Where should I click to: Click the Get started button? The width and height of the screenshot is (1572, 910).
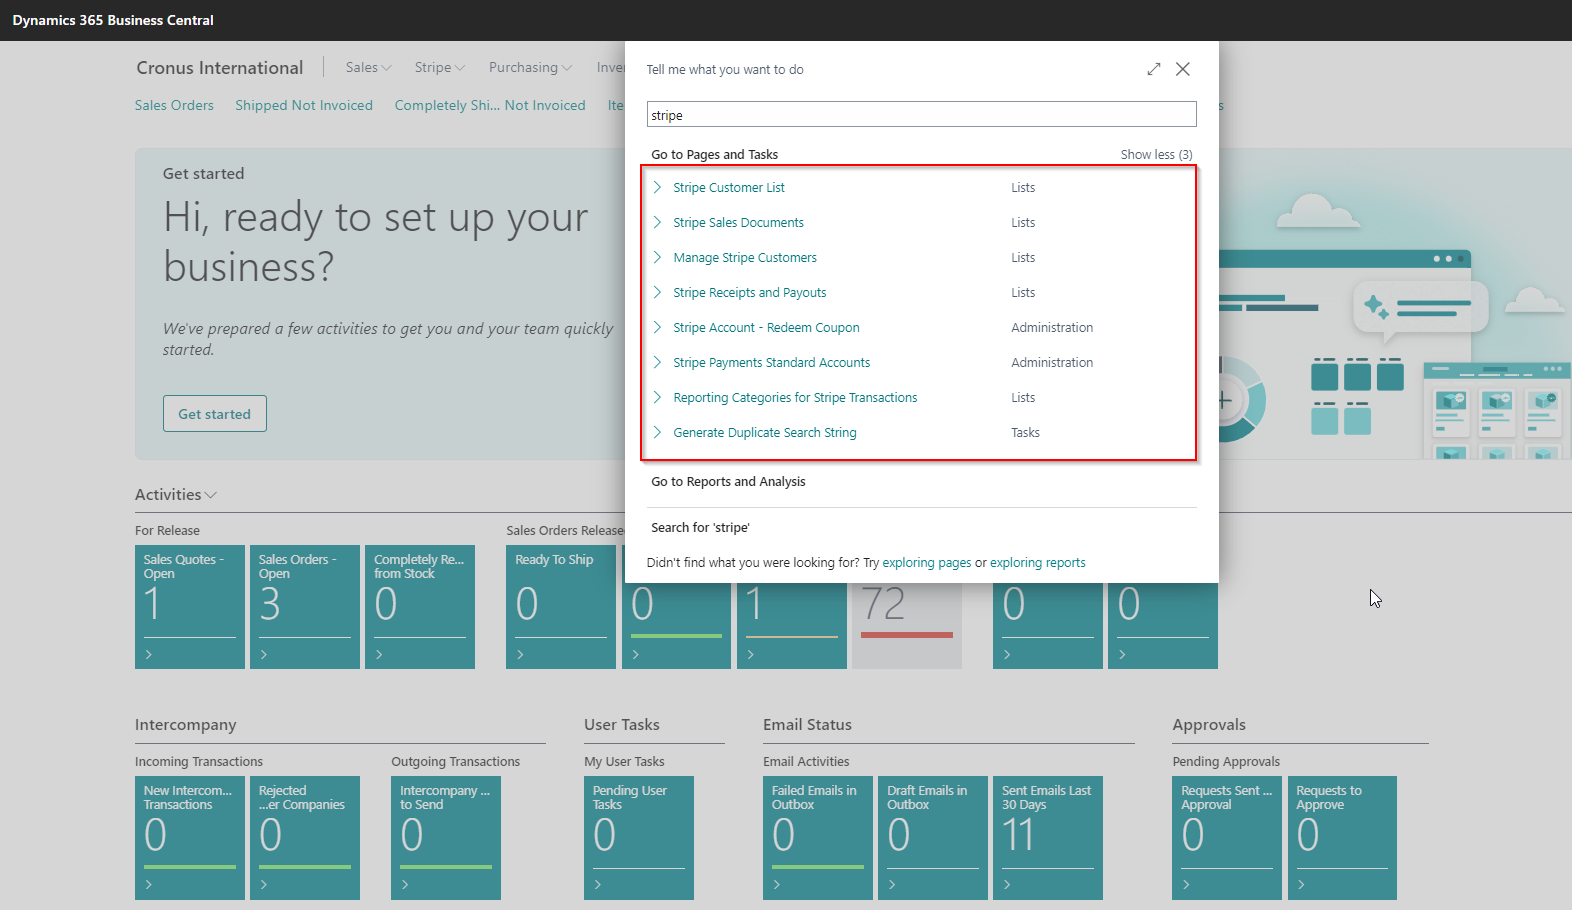click(215, 413)
